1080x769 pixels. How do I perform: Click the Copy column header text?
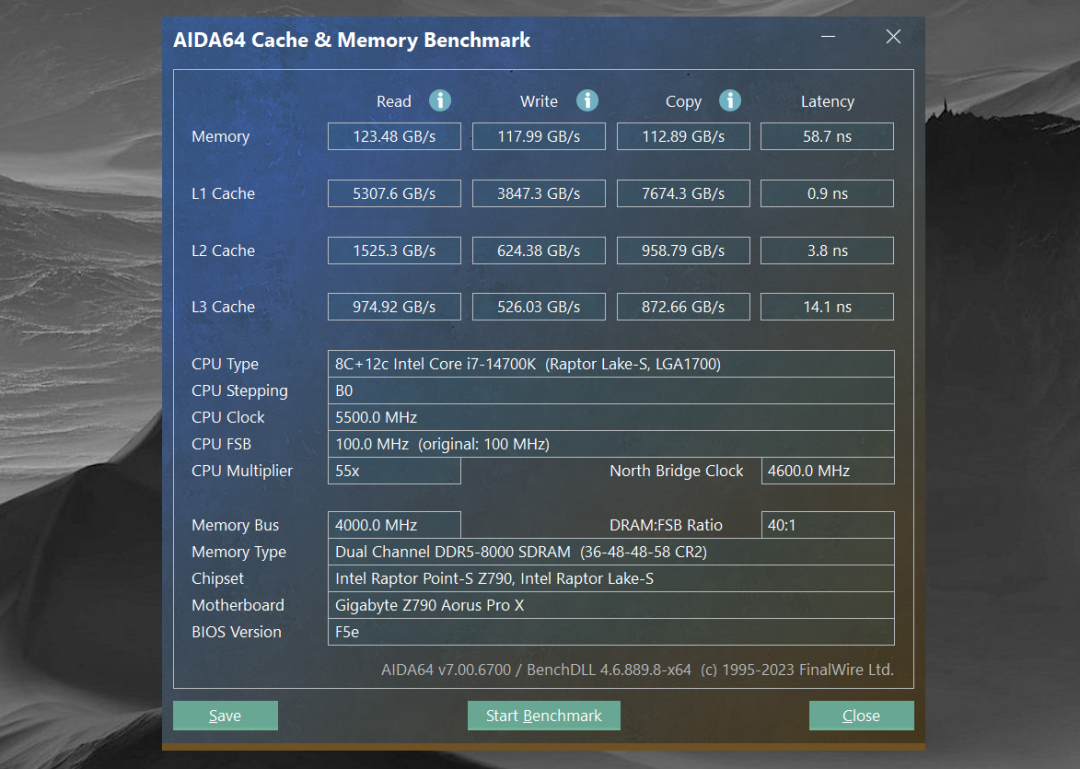pos(683,102)
